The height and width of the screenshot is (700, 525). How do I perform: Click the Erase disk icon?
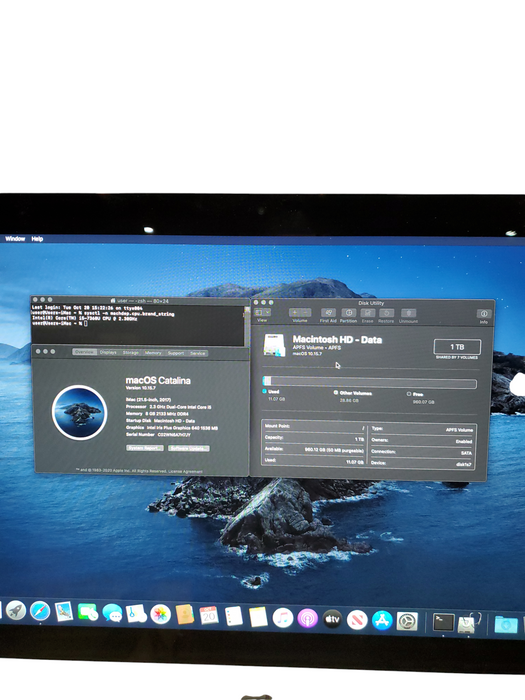[x=367, y=313]
